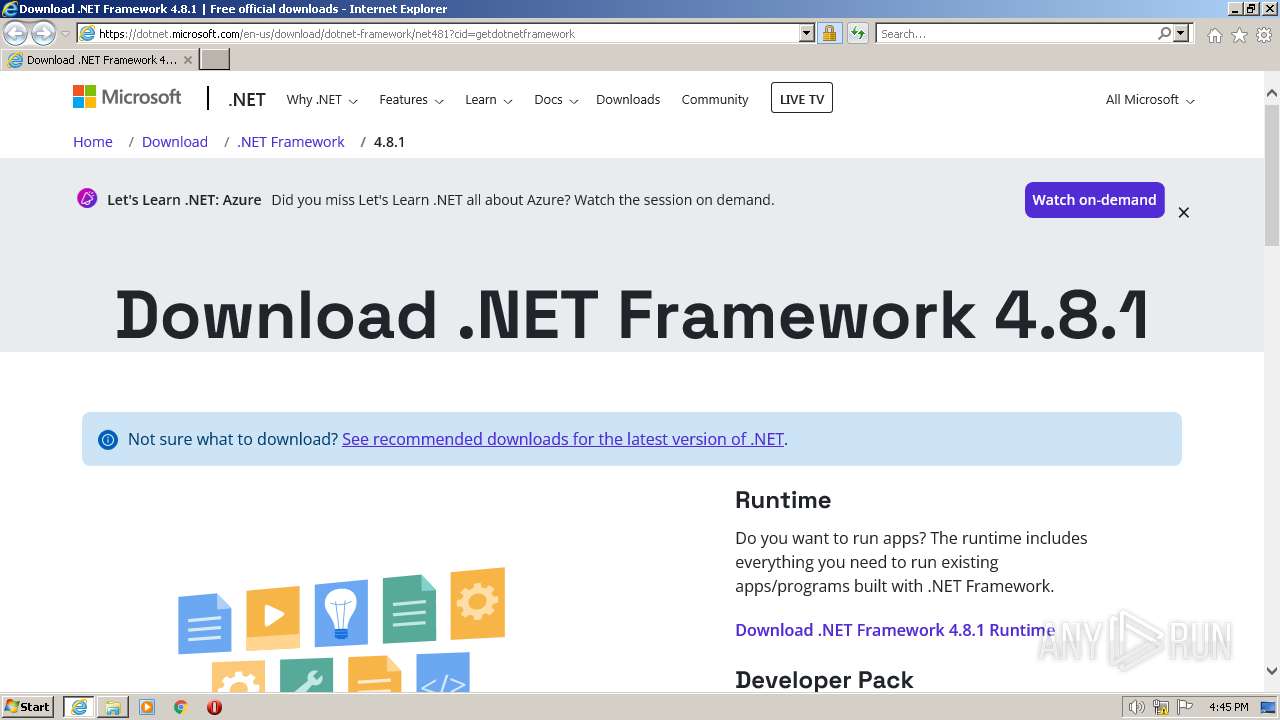Open Favorites star icon
The width and height of the screenshot is (1280, 720).
point(1239,35)
